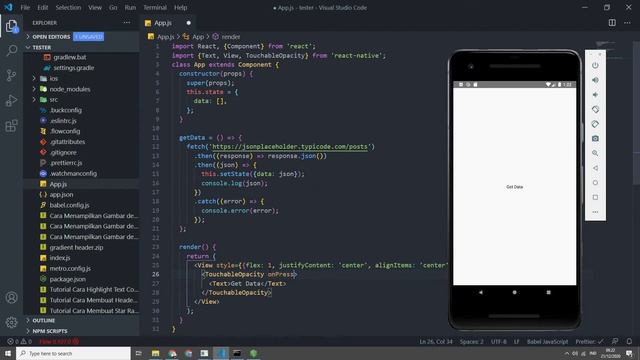Open the Extensions view
This screenshot has height=360, width=640.
11,125
